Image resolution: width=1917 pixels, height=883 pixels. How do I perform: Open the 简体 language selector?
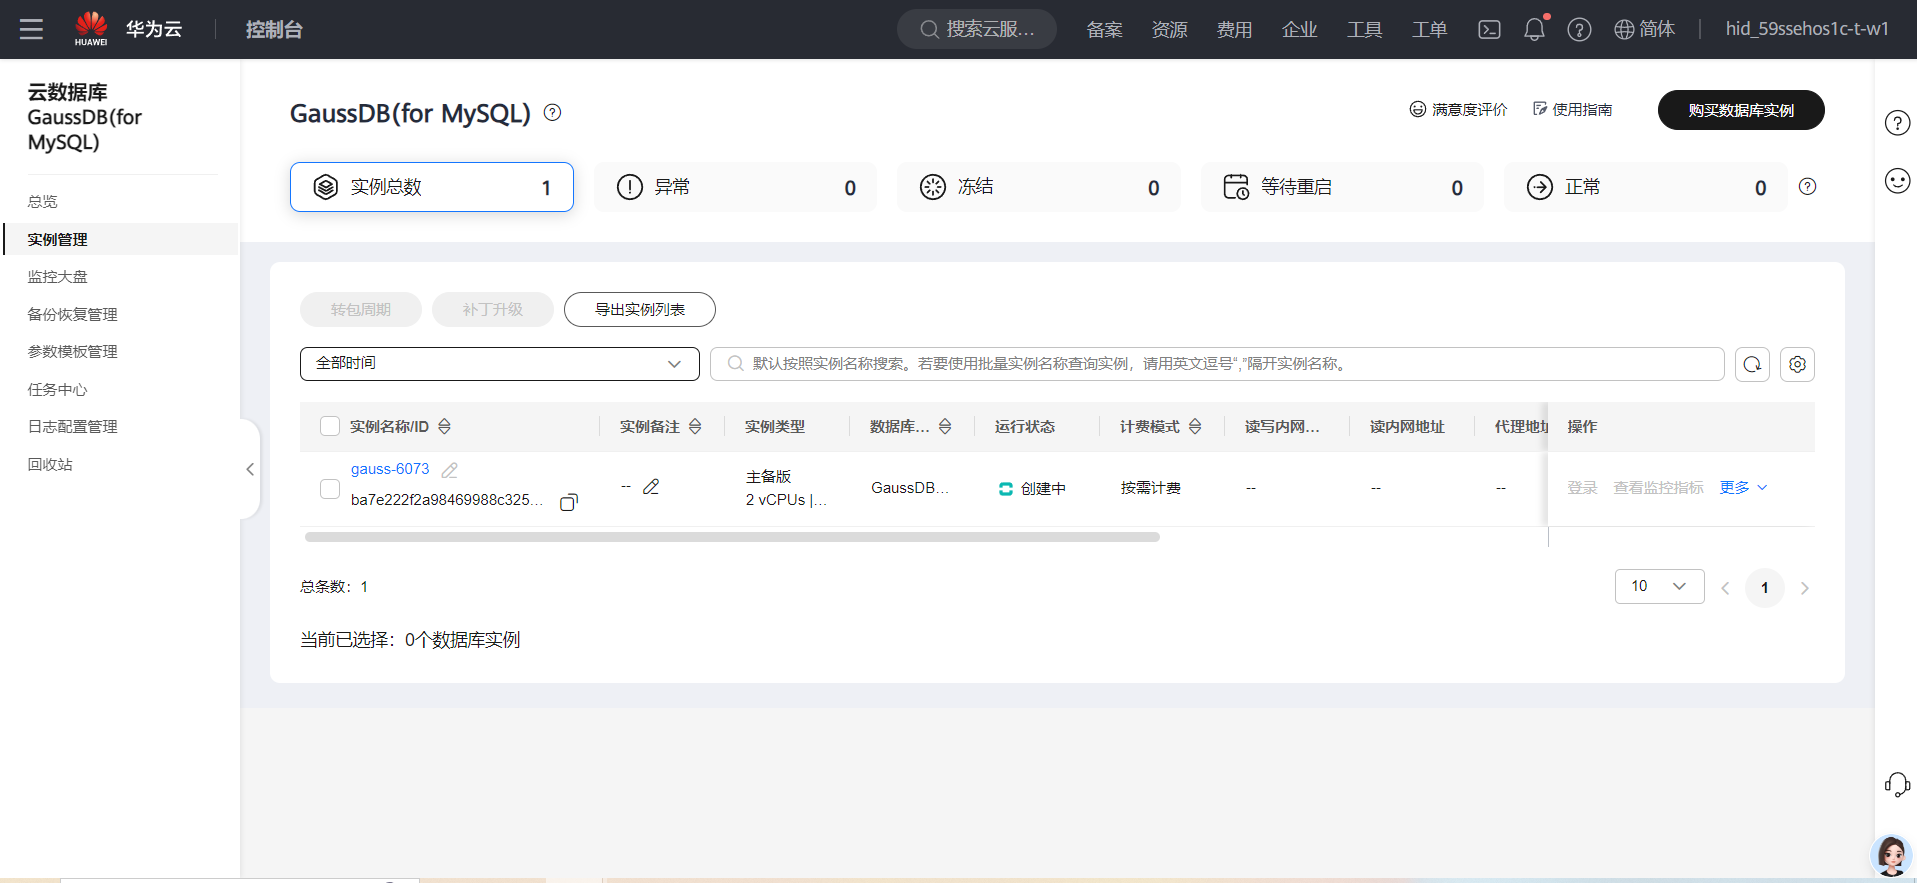(1644, 29)
